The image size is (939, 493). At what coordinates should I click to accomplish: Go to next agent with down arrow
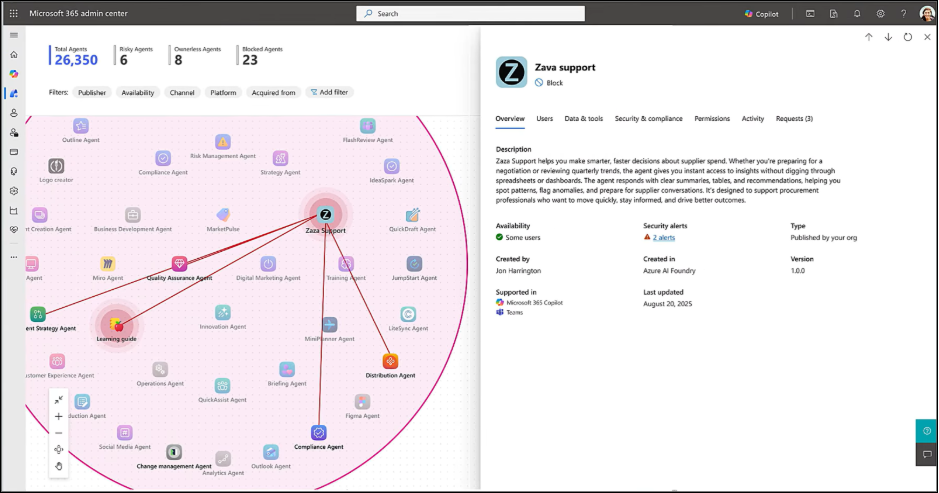[888, 37]
